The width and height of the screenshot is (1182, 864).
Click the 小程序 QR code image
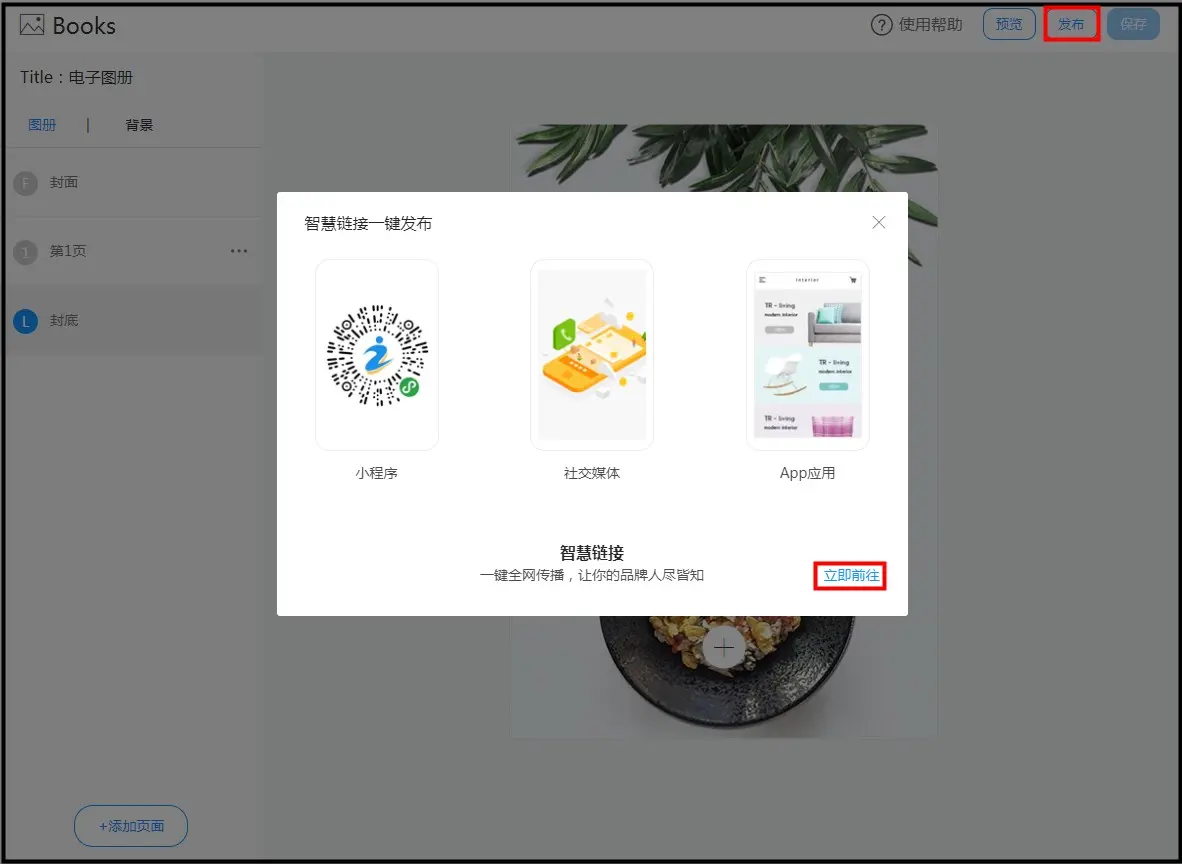(x=377, y=355)
